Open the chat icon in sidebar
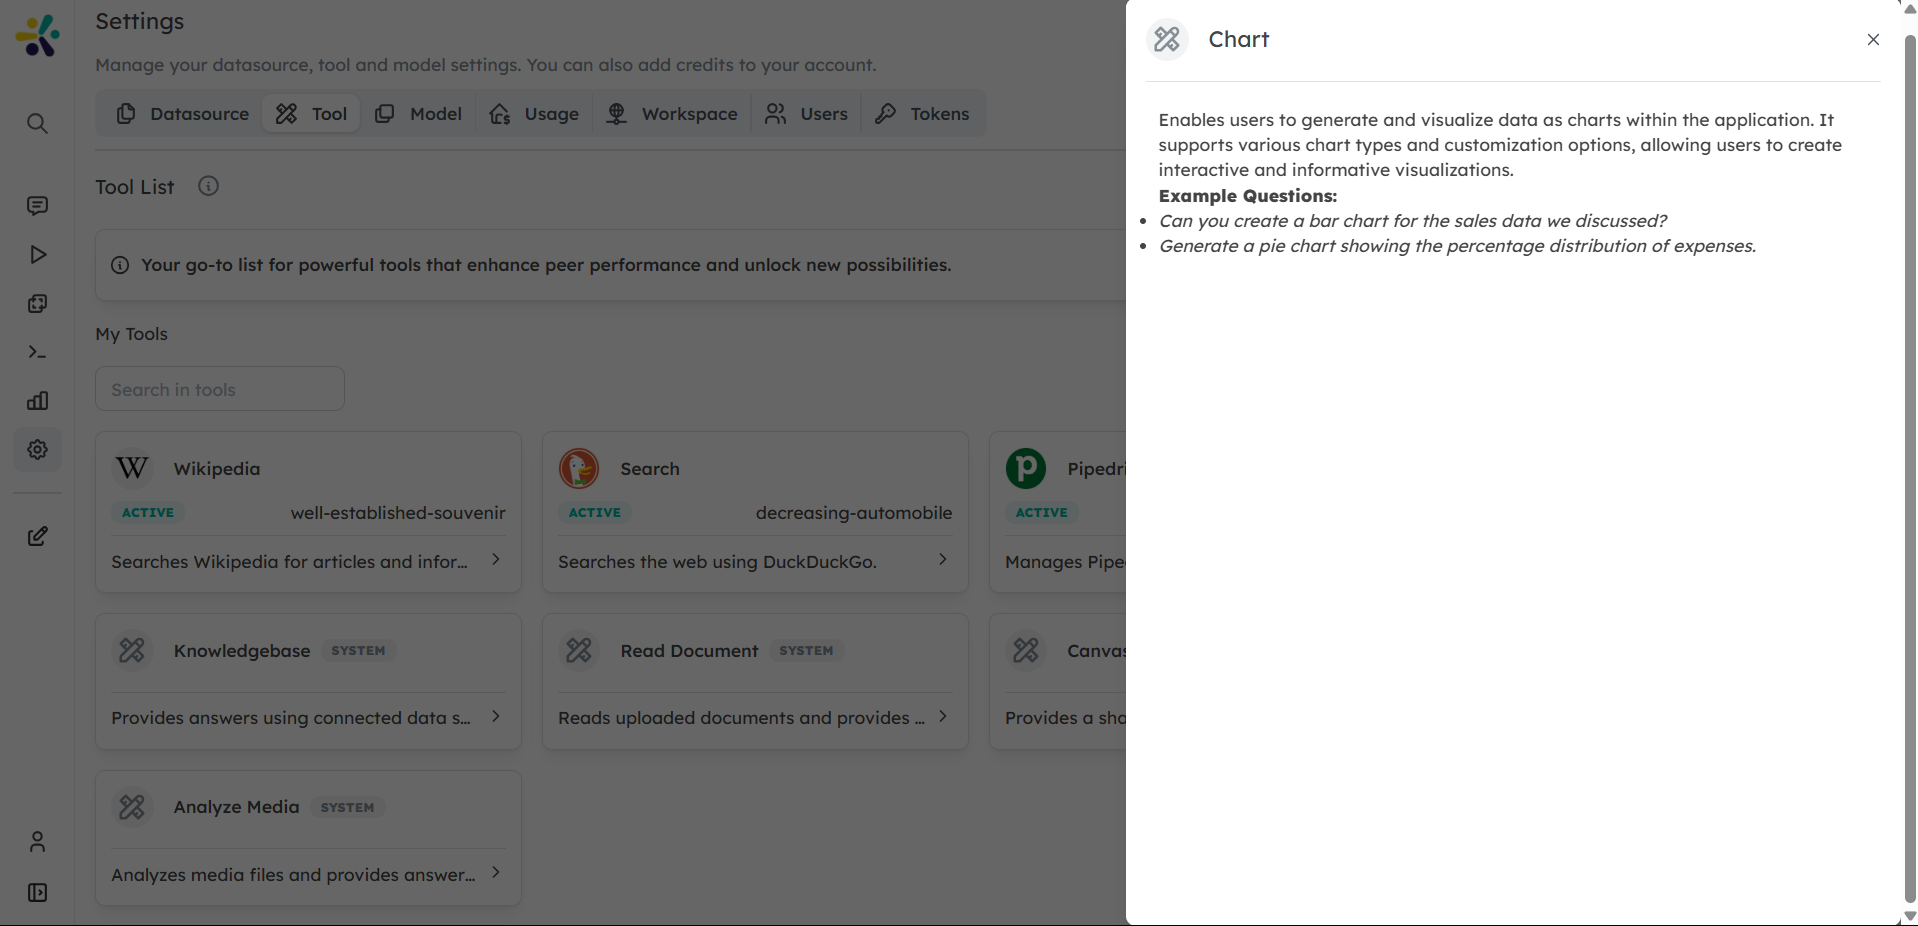 (37, 206)
